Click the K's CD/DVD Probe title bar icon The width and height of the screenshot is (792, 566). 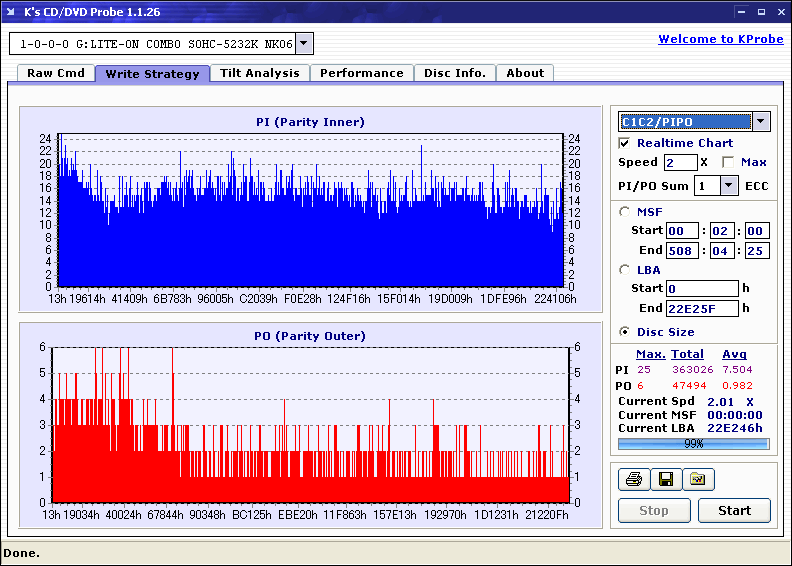(x=11, y=12)
